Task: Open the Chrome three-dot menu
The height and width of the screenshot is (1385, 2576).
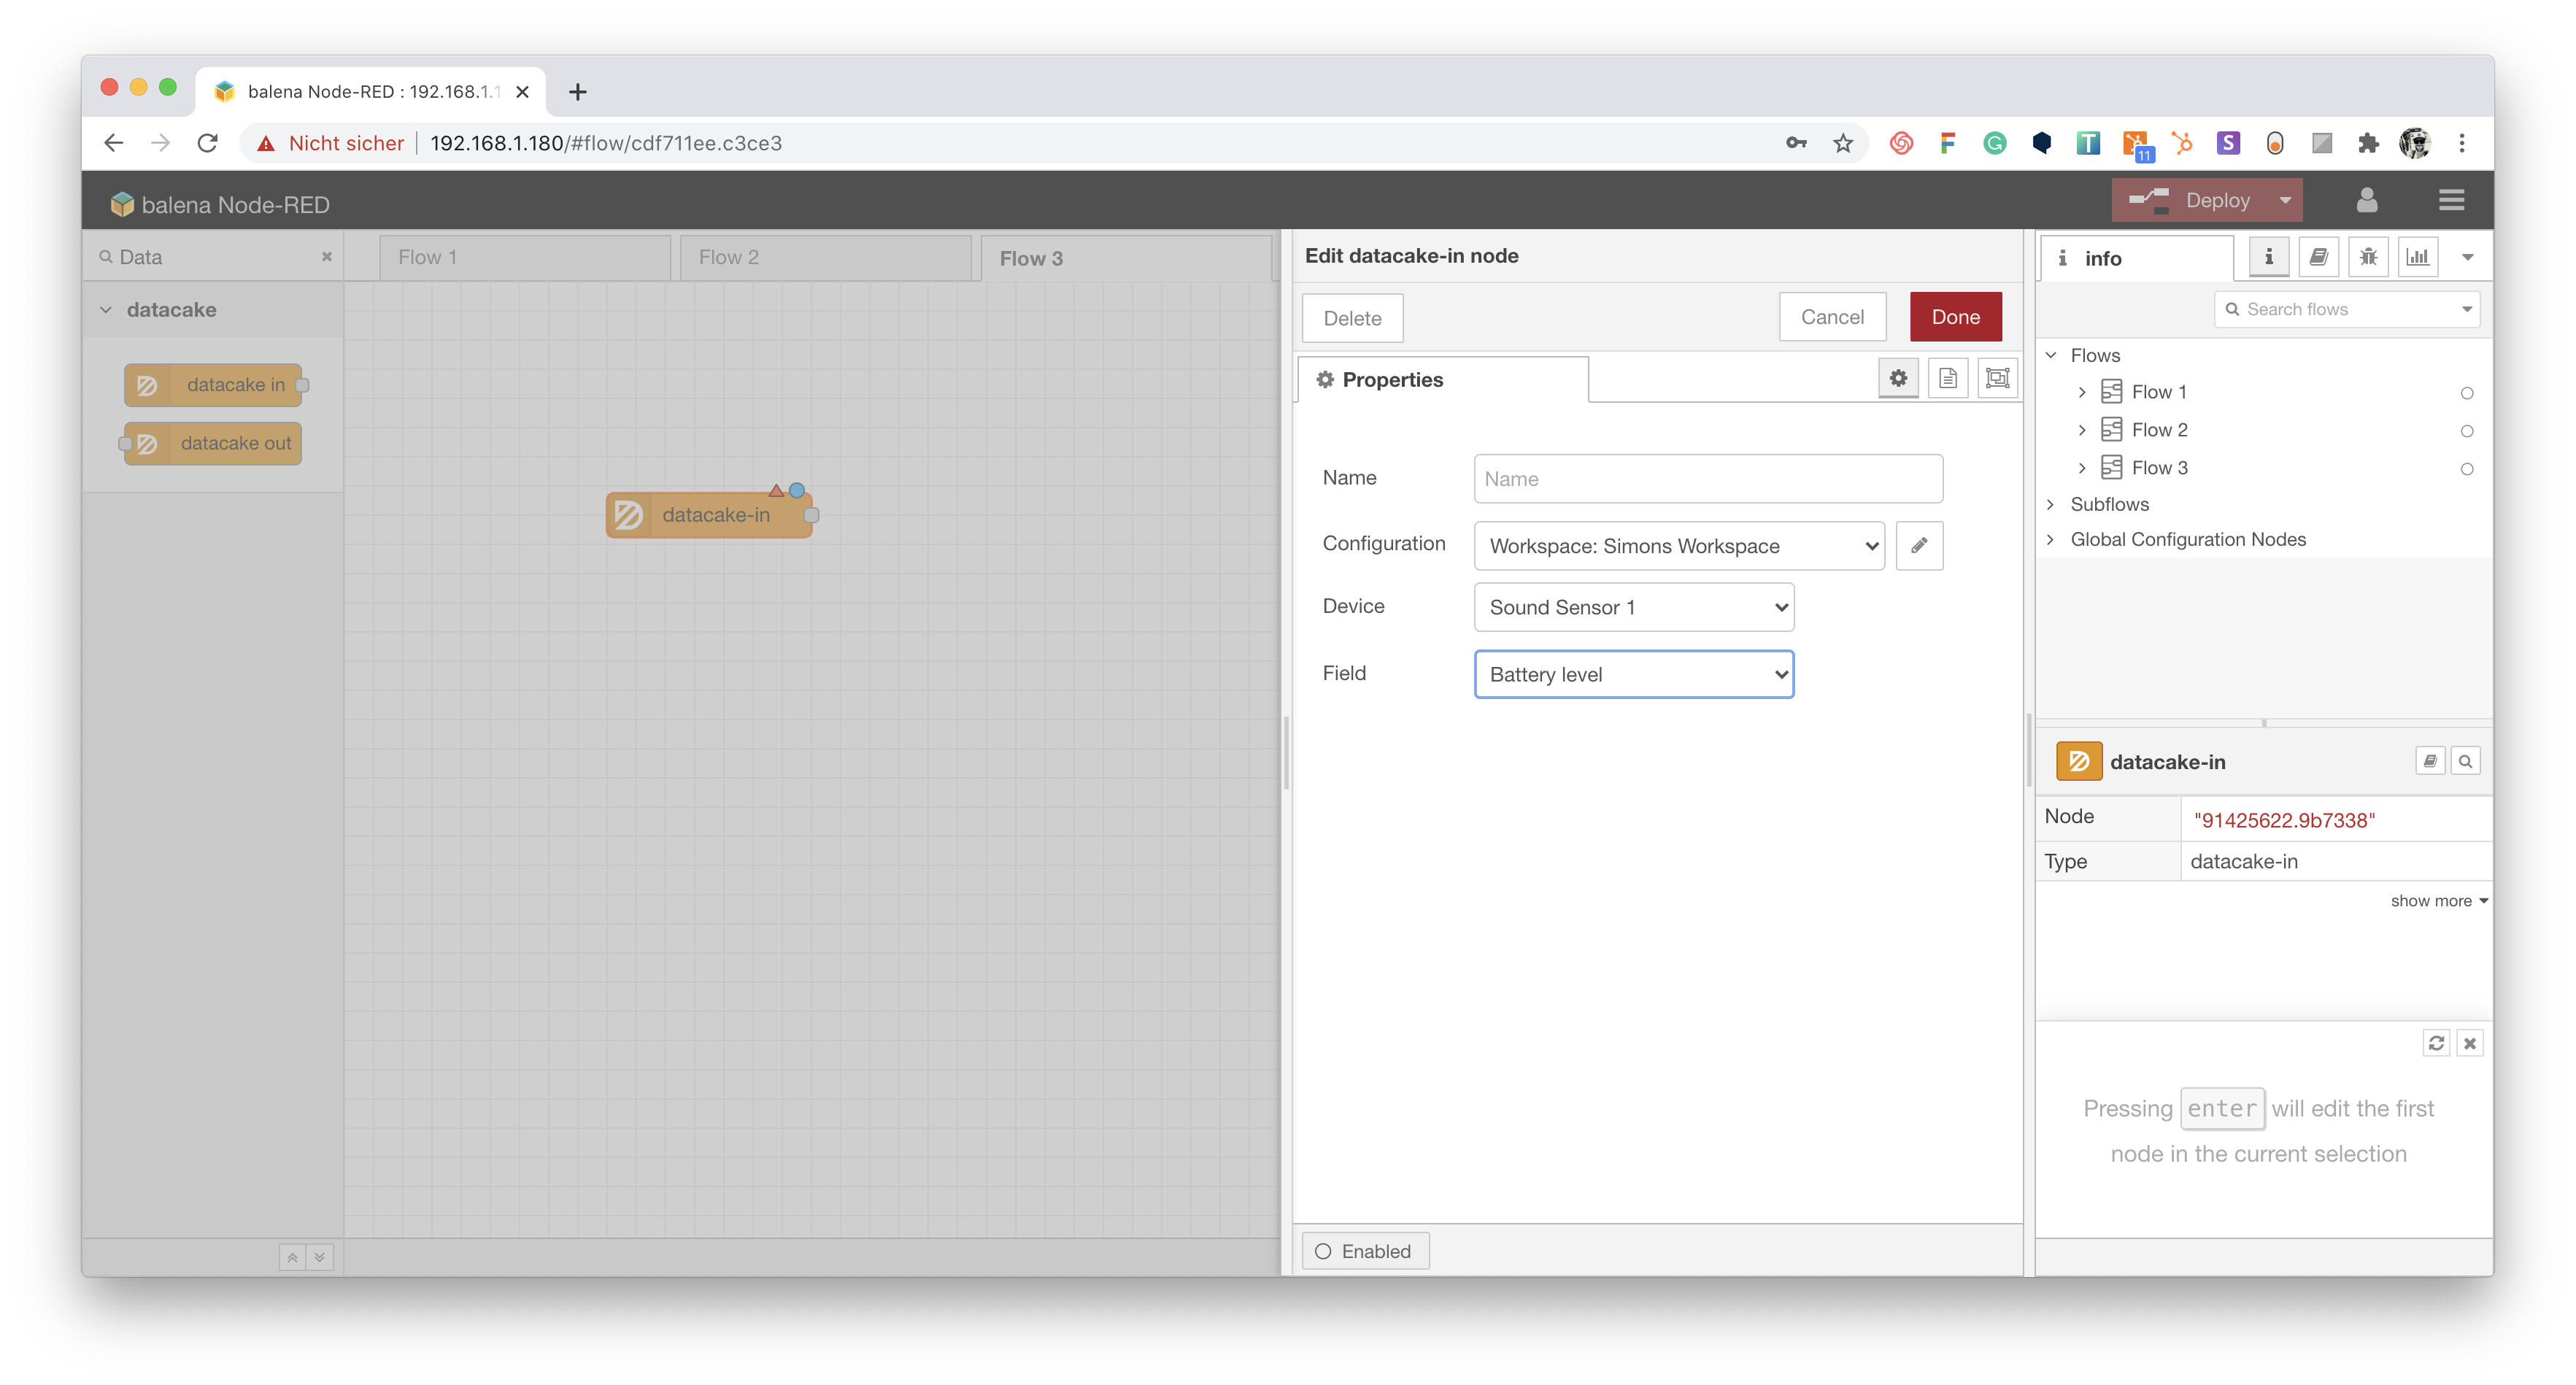Action: point(2462,143)
